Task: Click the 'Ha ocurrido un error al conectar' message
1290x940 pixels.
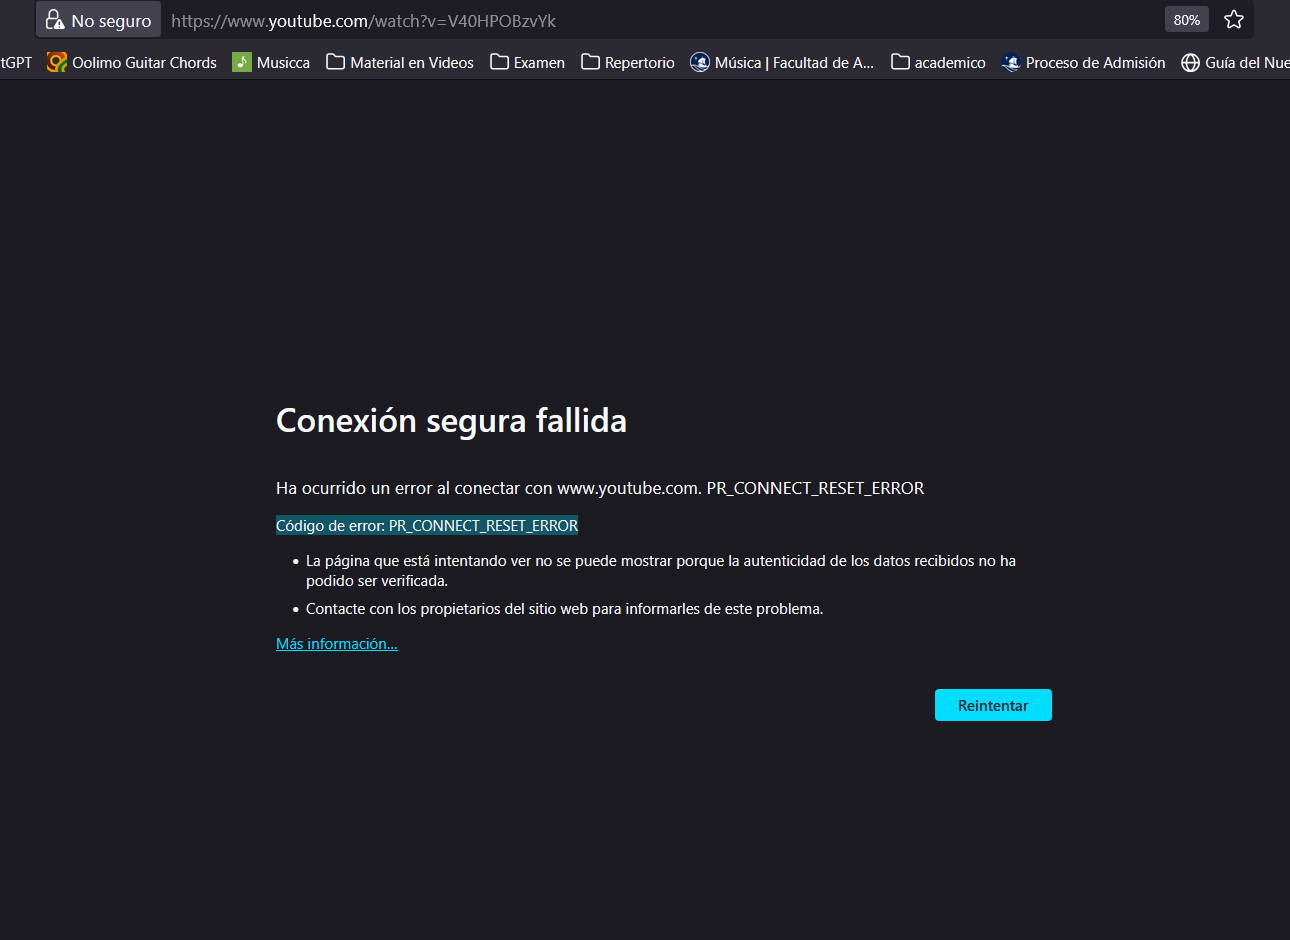Action: coord(600,488)
